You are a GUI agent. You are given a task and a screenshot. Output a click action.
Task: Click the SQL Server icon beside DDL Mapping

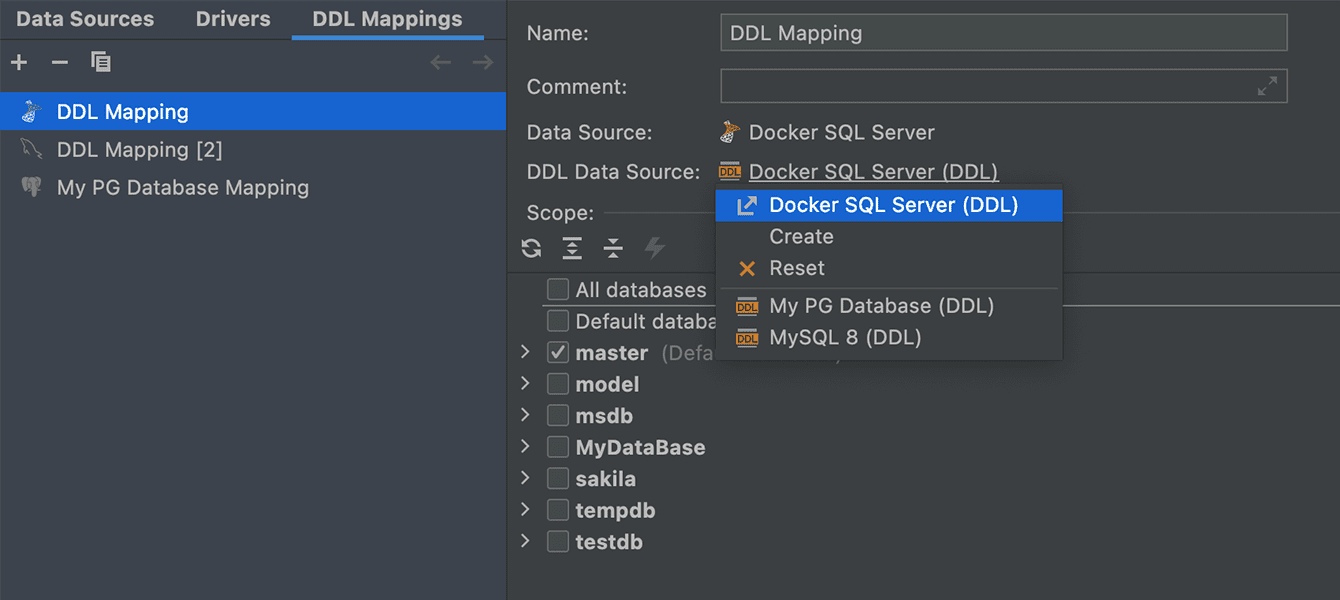[32, 111]
